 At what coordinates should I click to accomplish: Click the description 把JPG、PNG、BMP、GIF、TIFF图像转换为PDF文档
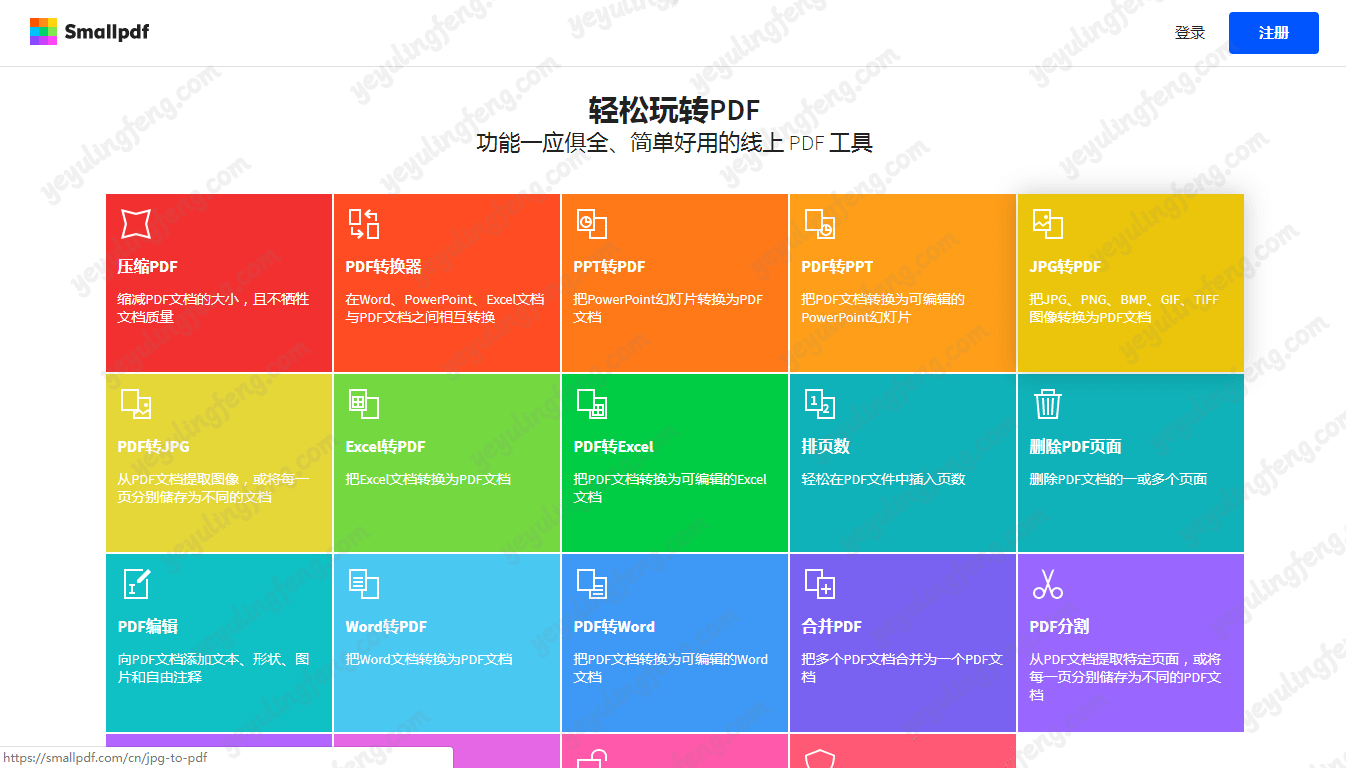click(x=1124, y=308)
